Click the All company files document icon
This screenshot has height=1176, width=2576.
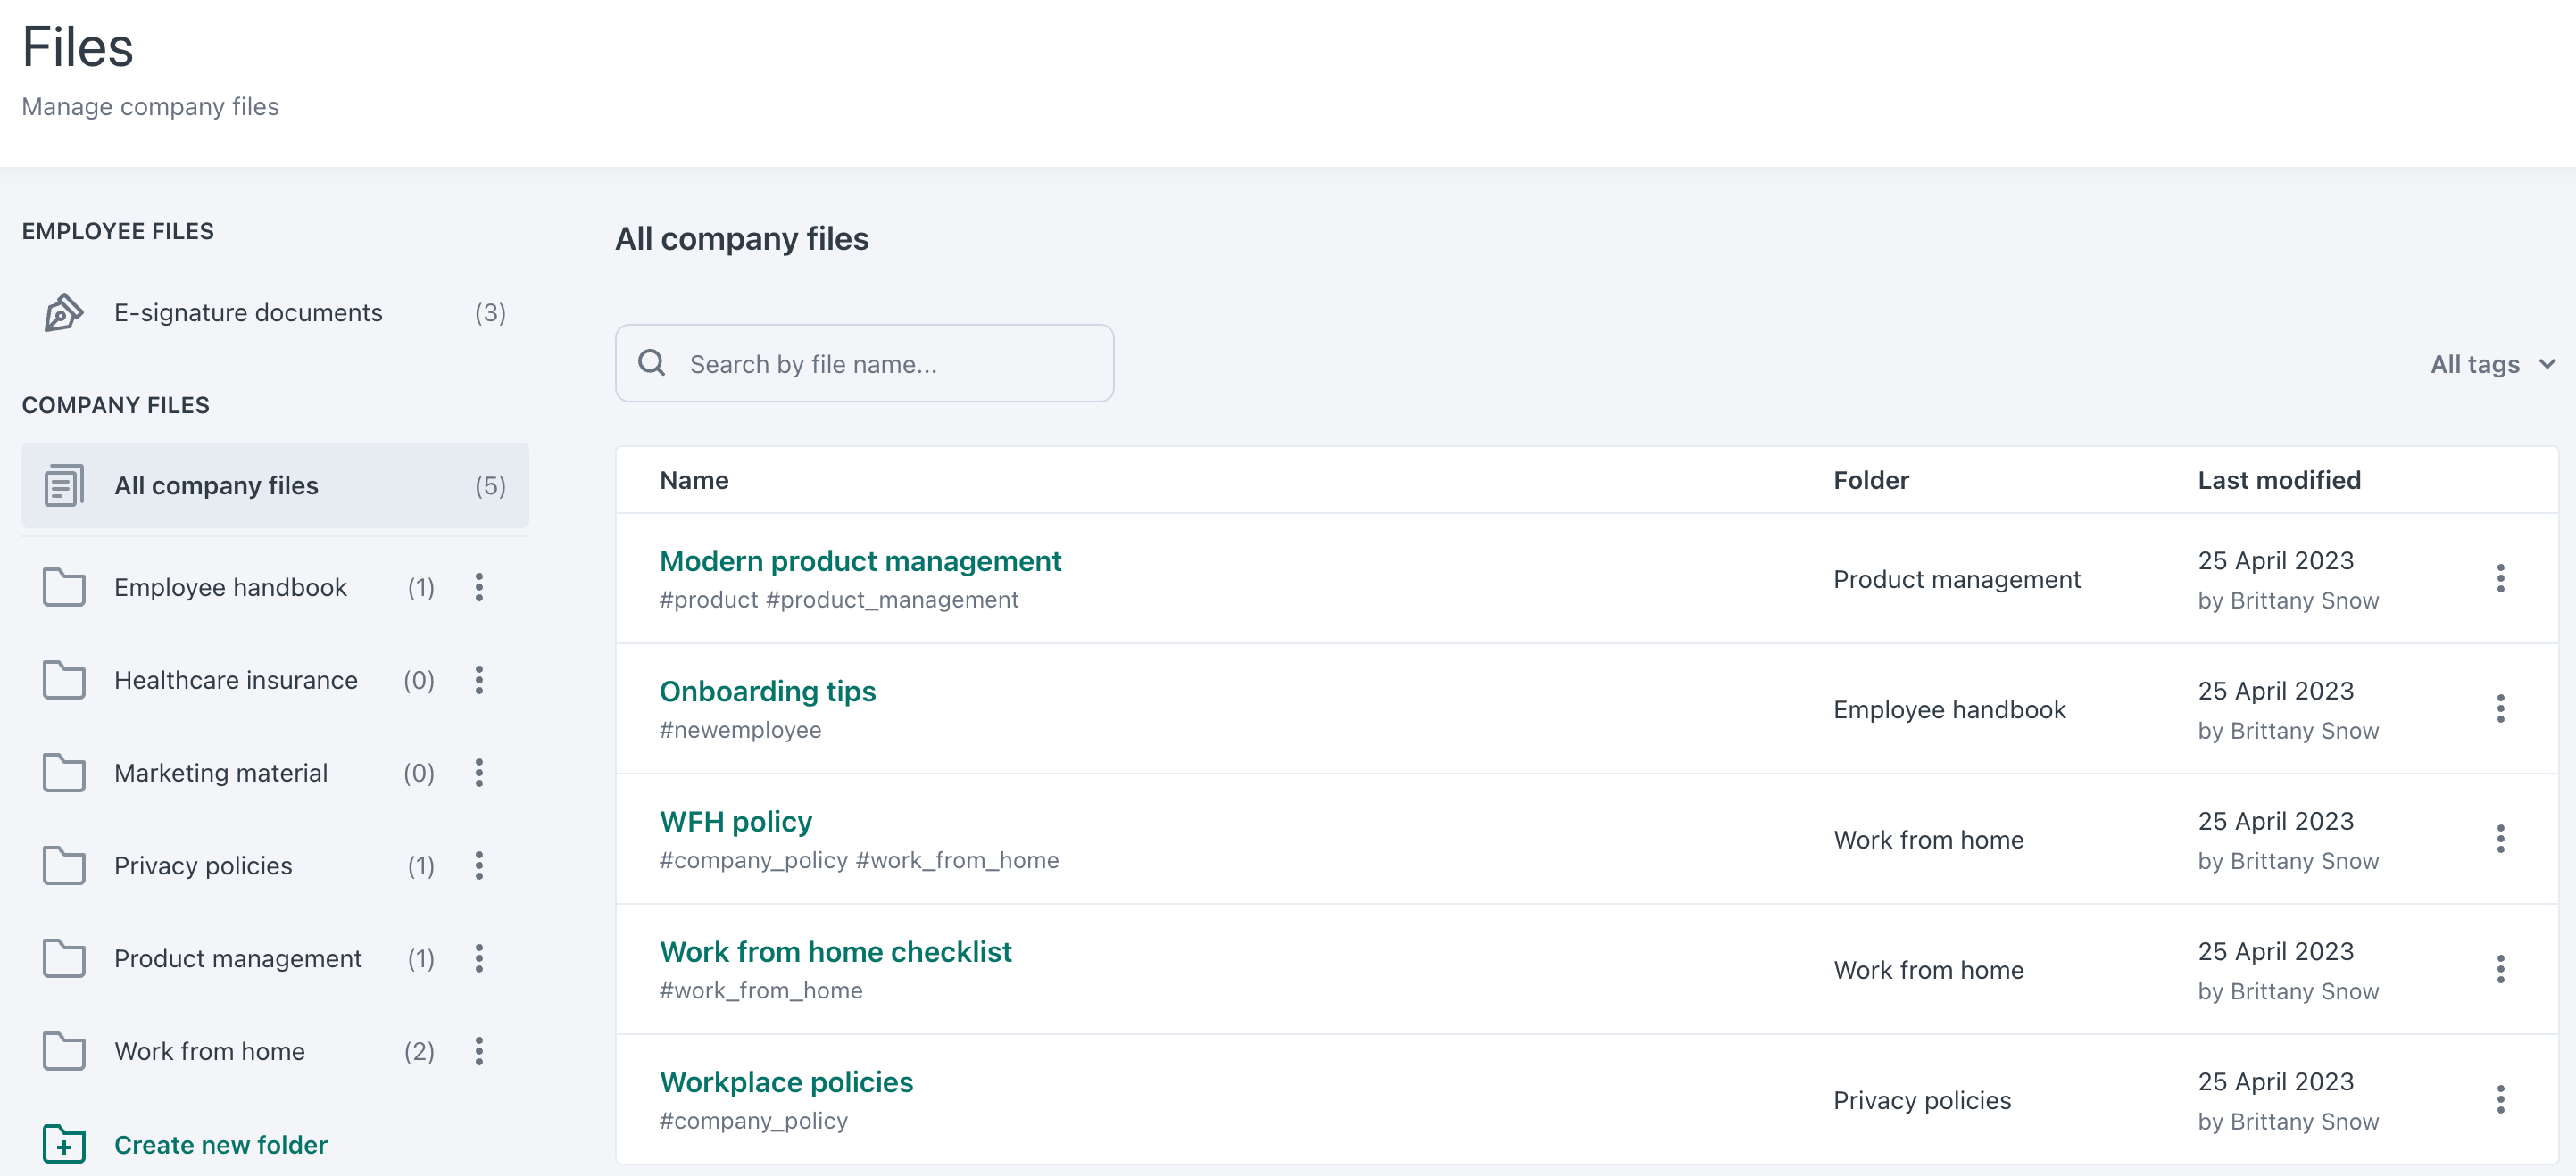coord(63,485)
